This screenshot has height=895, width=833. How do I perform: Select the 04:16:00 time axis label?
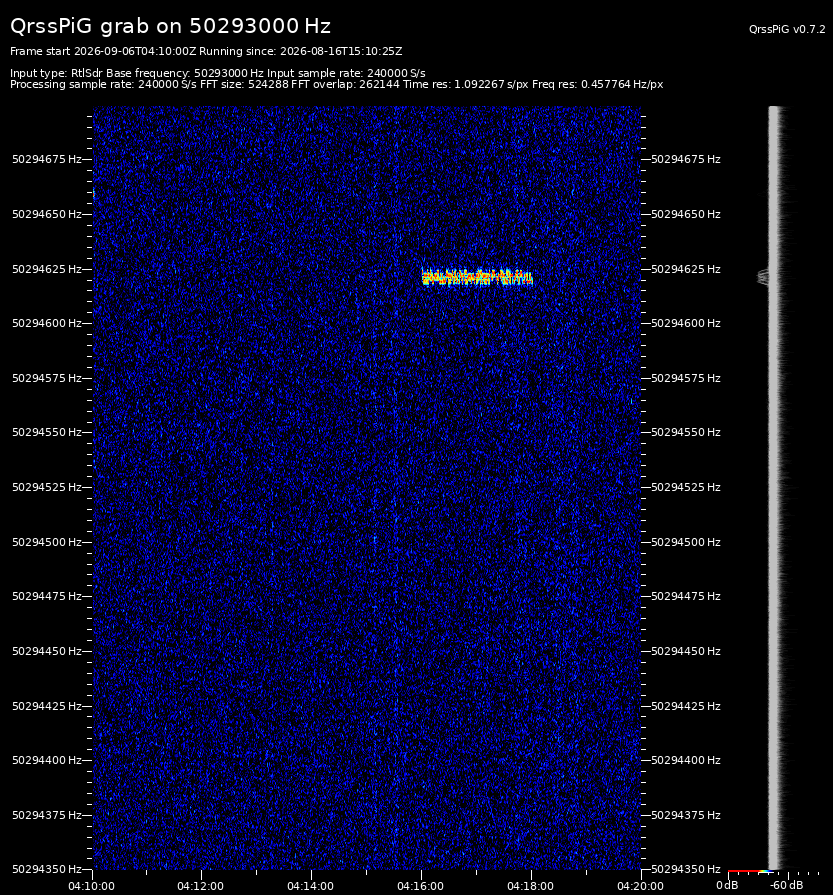coord(420,886)
